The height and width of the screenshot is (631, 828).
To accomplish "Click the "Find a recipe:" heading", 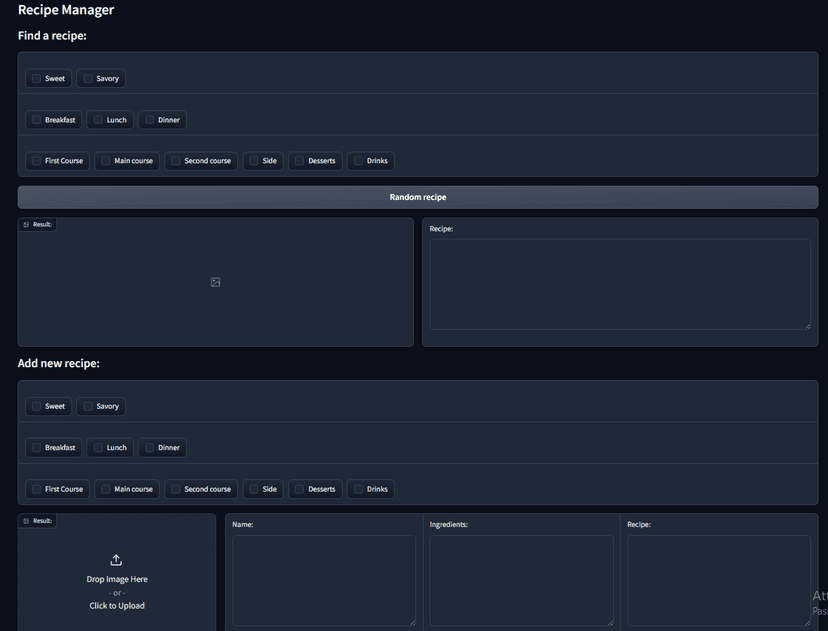I will pos(52,35).
